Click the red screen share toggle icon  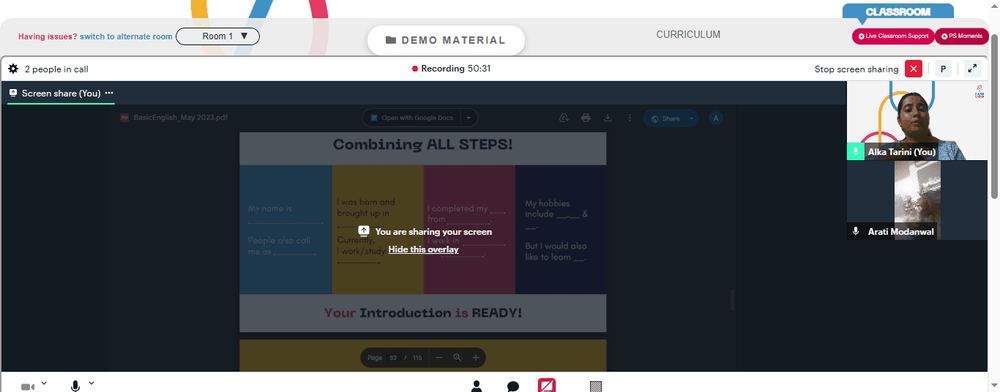pos(547,386)
